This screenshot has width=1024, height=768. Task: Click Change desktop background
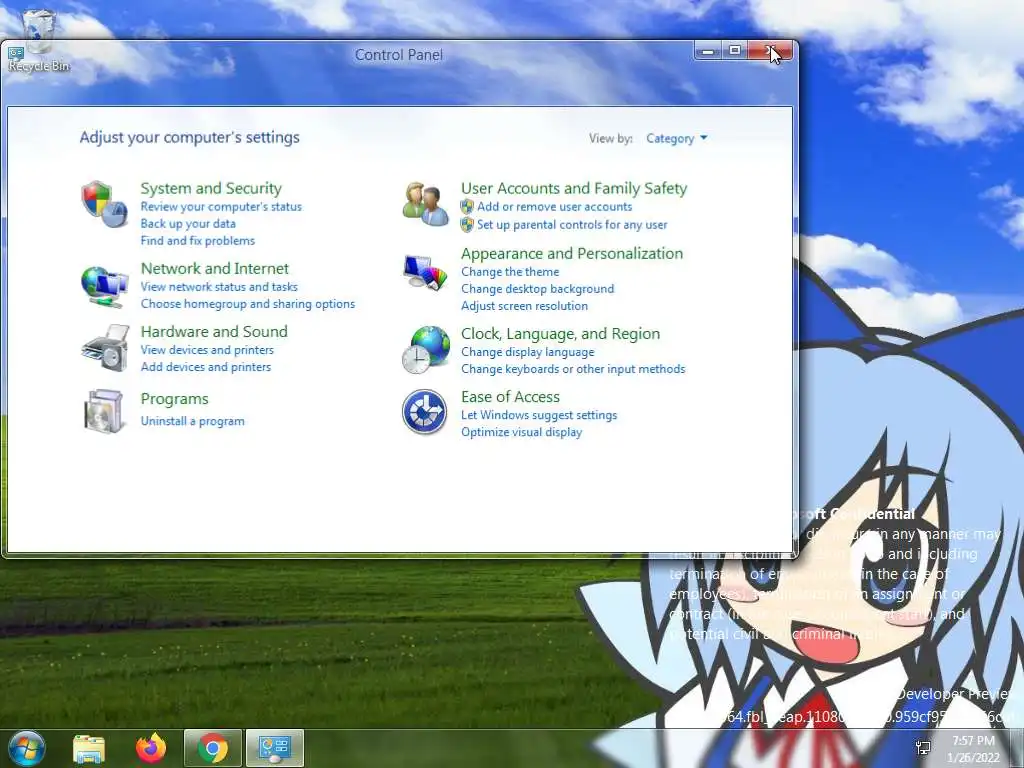(x=537, y=289)
